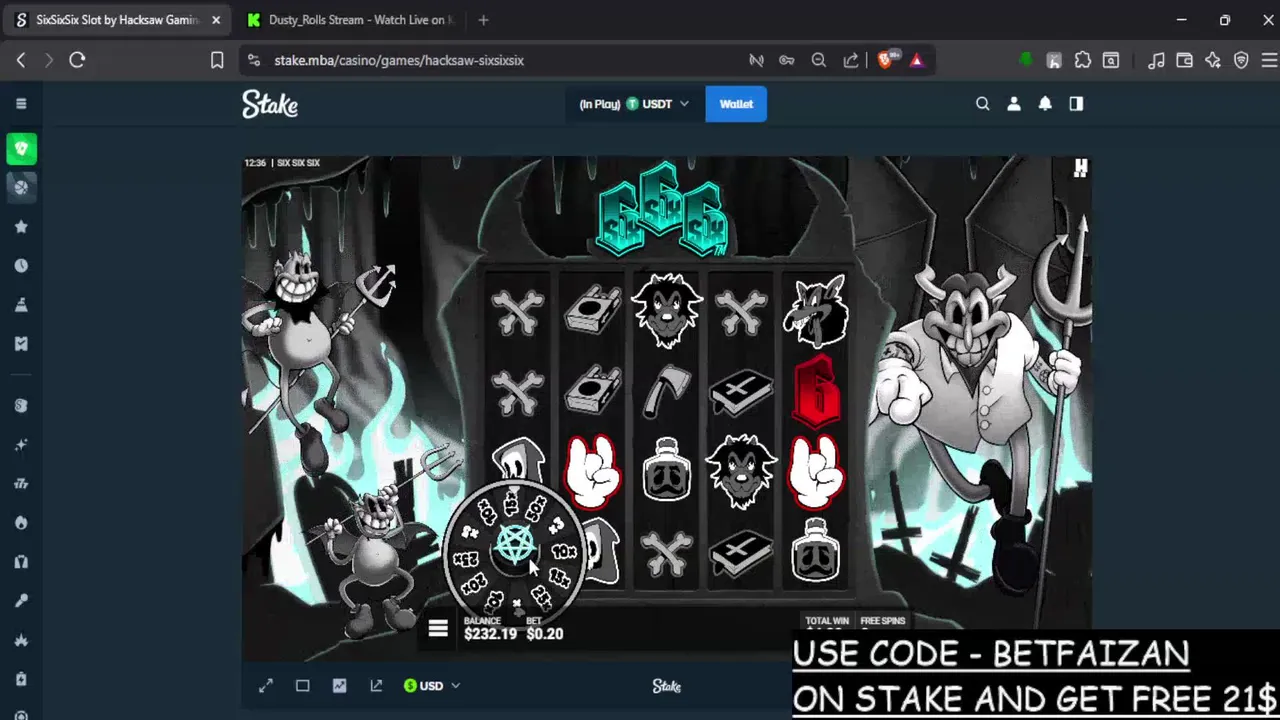Image resolution: width=1280 pixels, height=720 pixels.
Task: View site information icon in address bar
Action: (x=253, y=60)
